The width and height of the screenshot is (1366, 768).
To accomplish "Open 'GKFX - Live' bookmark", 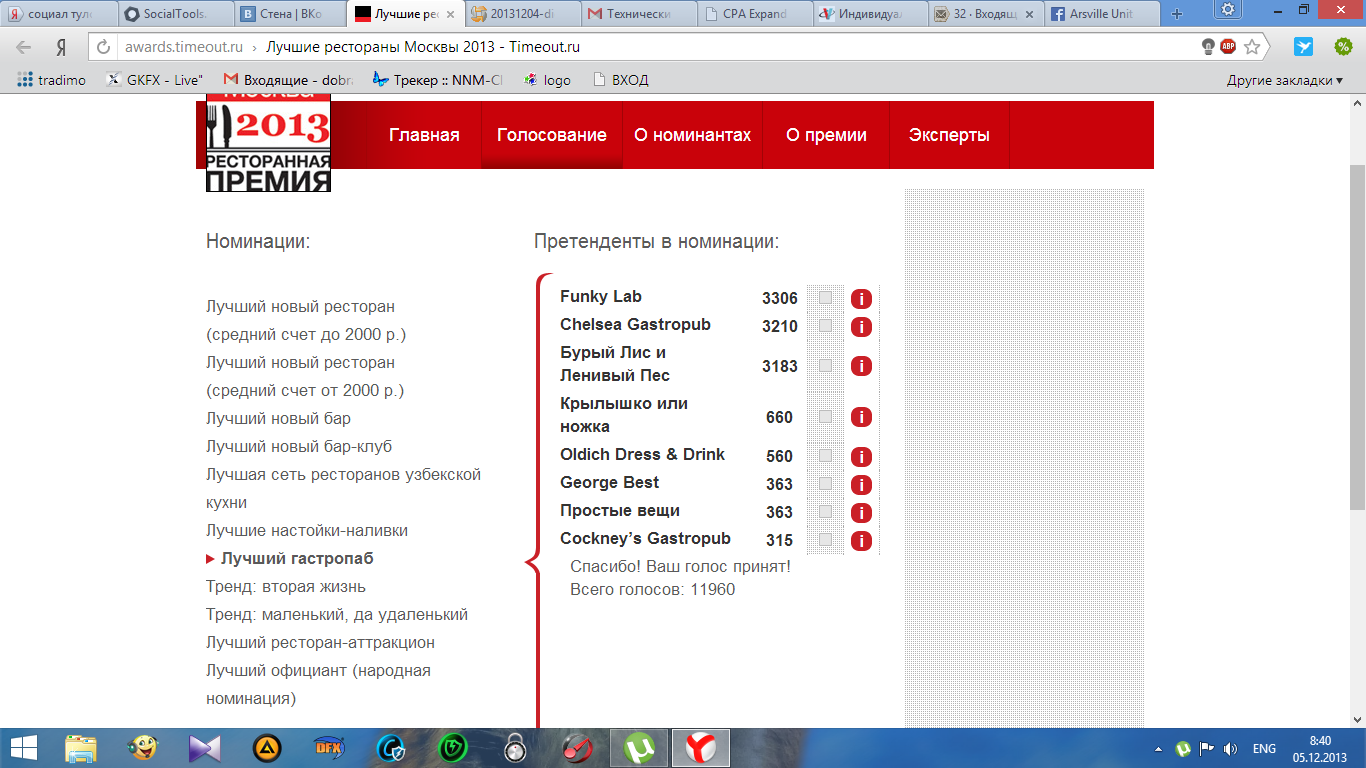I will pyautogui.click(x=154, y=80).
